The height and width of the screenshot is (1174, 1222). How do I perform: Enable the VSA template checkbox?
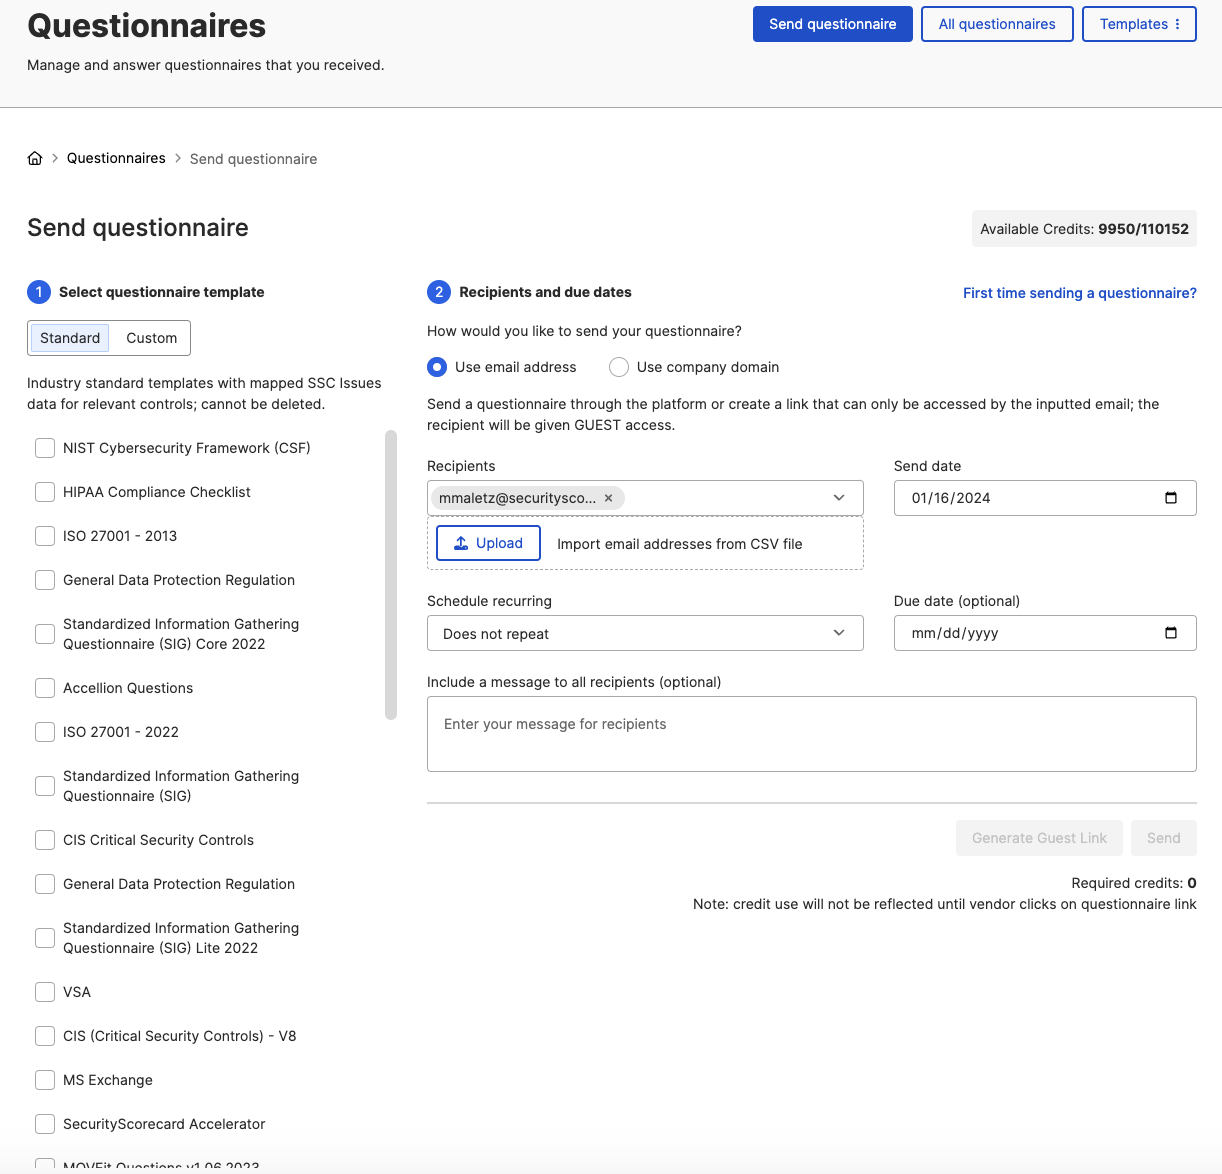[x=44, y=992]
